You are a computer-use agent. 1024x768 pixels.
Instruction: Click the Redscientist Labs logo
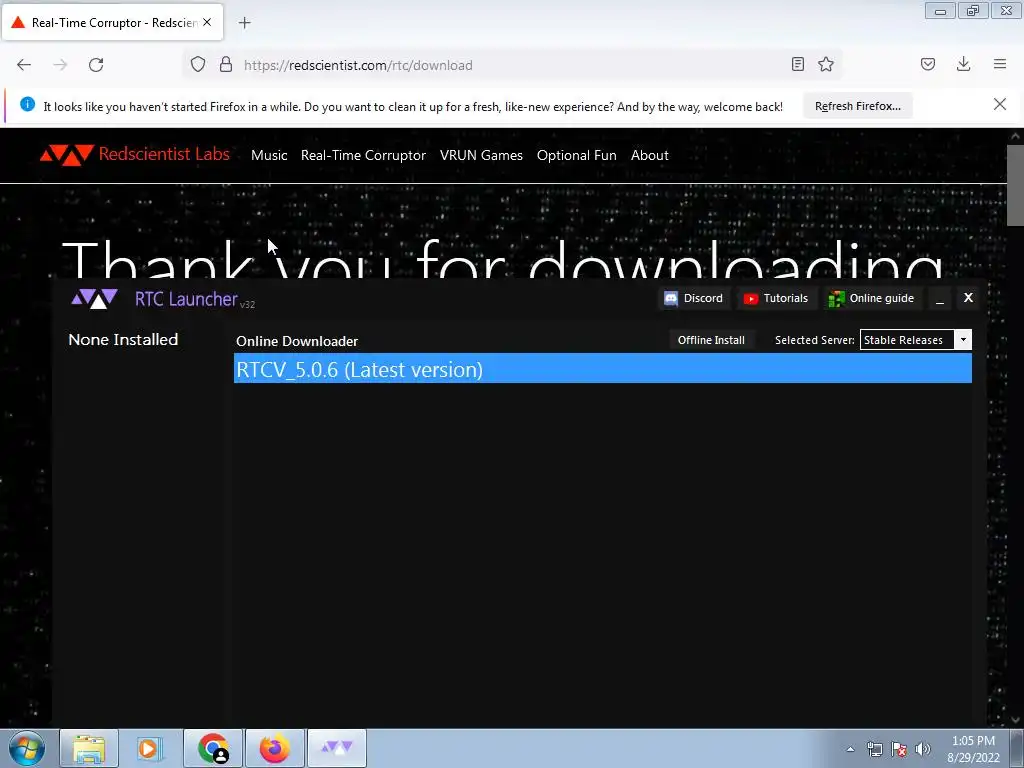click(x=135, y=155)
